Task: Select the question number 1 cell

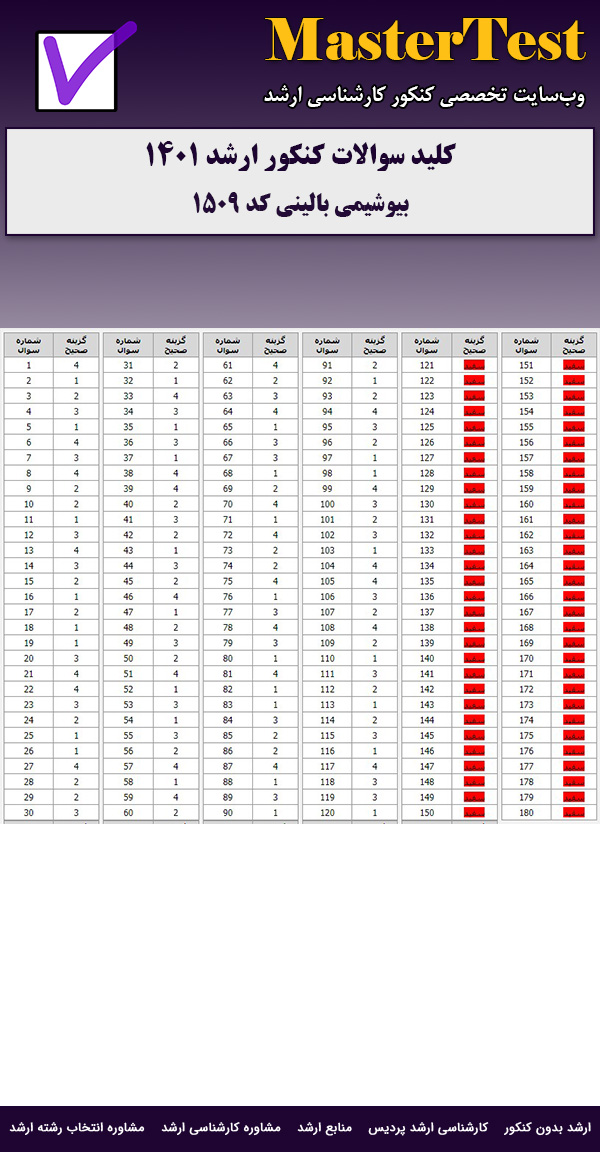Action: [x=29, y=366]
